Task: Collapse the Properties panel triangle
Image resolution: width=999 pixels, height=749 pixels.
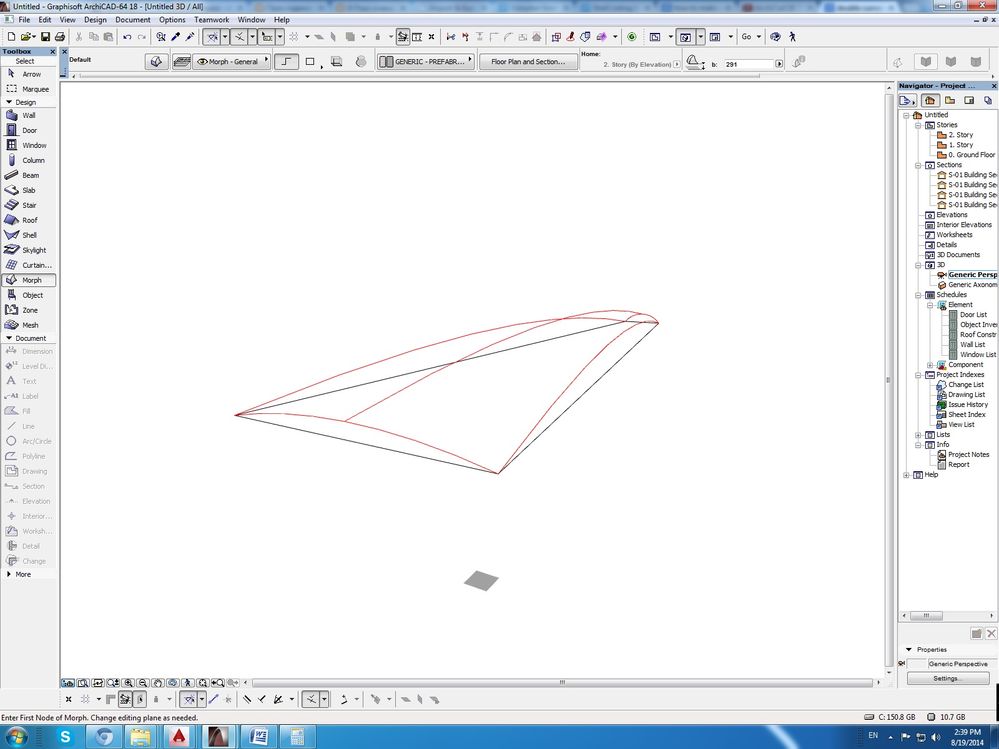Action: click(909, 649)
